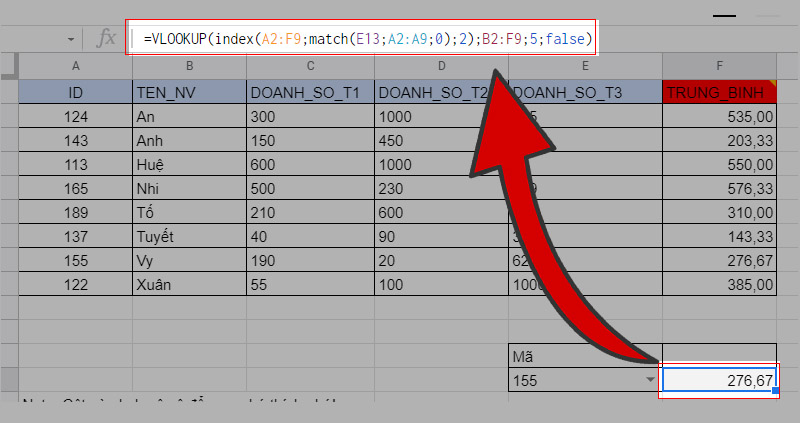Select column B header
The height and width of the screenshot is (423, 800).
point(189,66)
